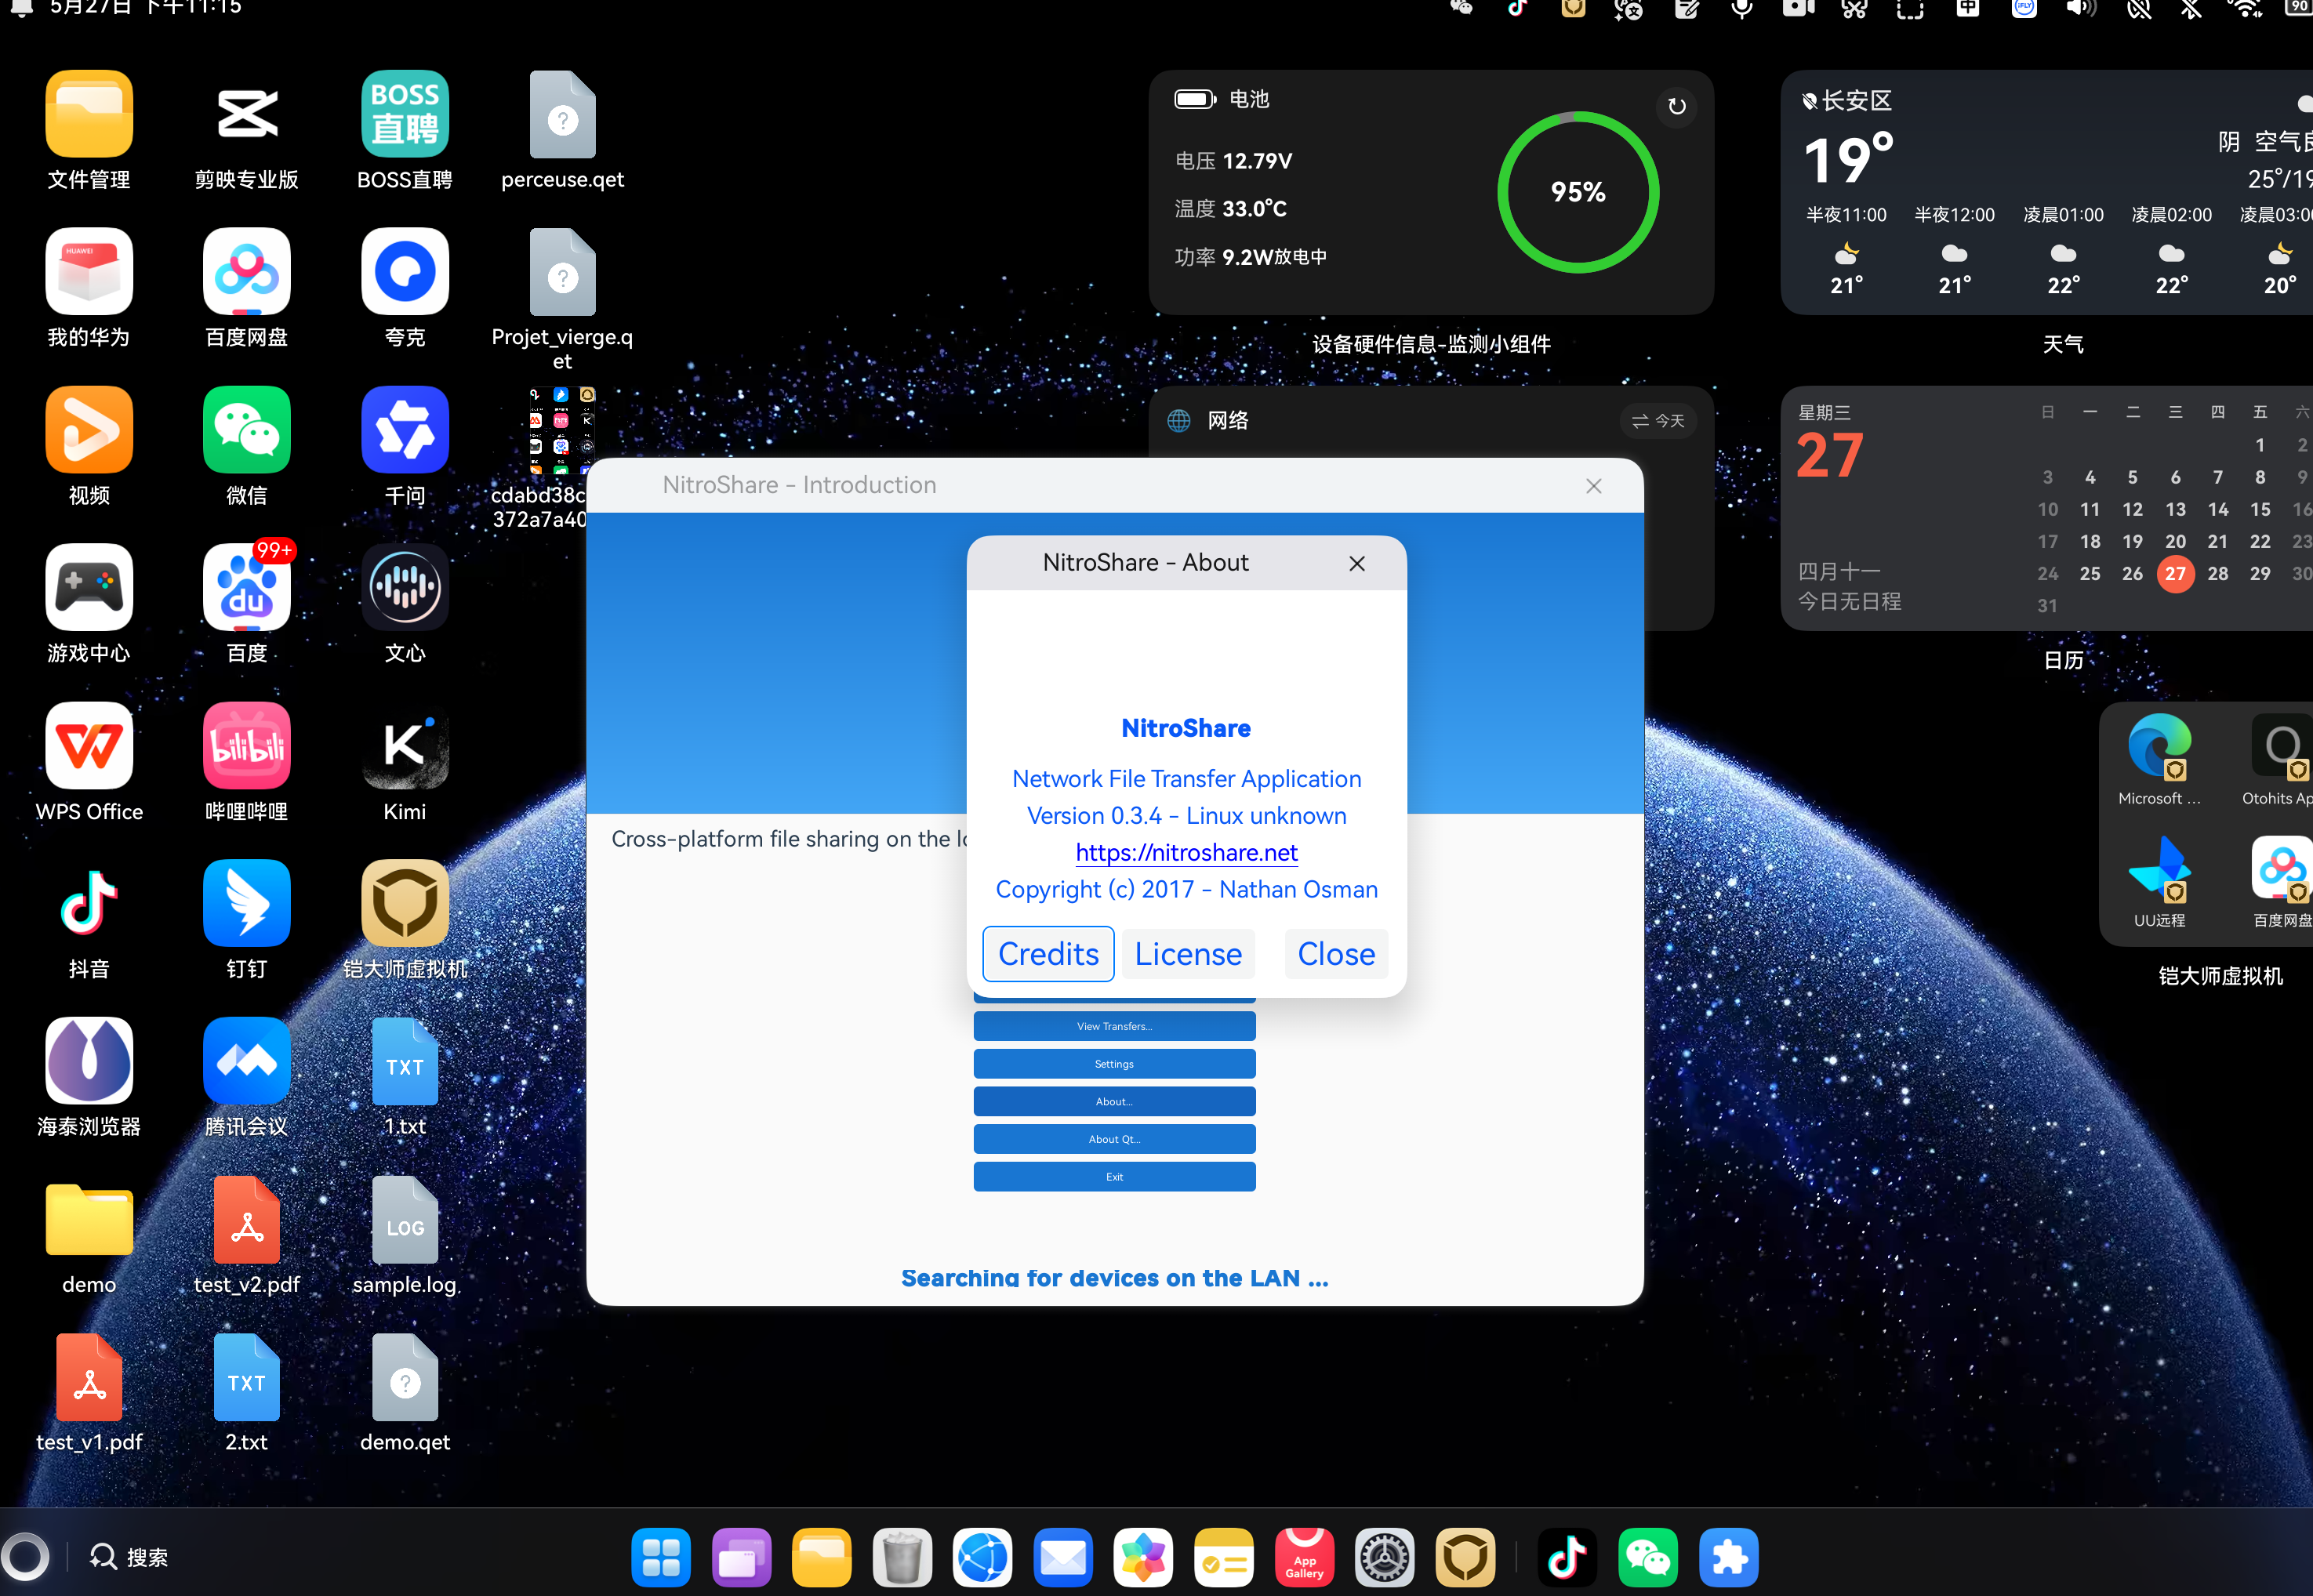Choose About... in the NitroShare menu
This screenshot has height=1596, width=2313.
1114,1101
